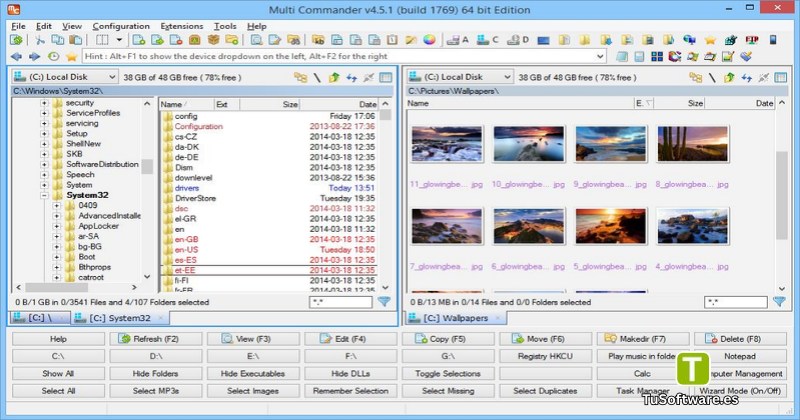800x420 pixels.
Task: Click right panel swap arrows icon
Action: coord(747,78)
